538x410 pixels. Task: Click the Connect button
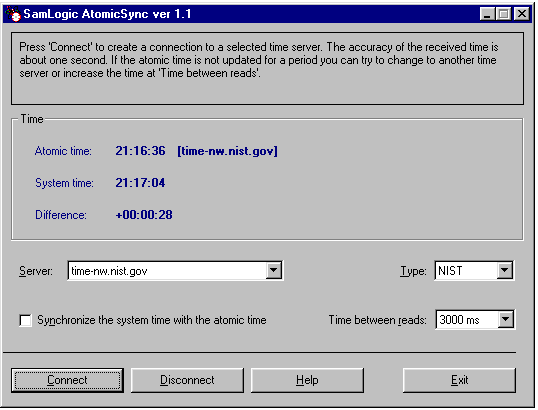[67, 380]
